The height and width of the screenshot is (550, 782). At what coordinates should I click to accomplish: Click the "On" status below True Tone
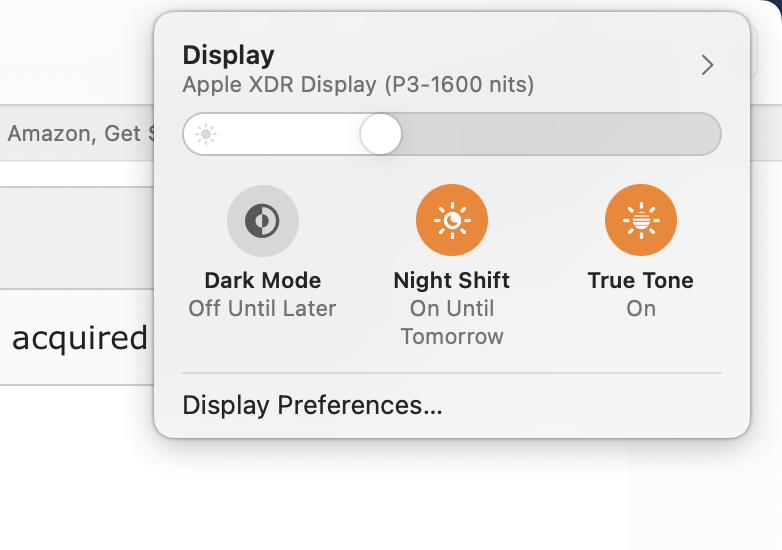[x=641, y=309]
